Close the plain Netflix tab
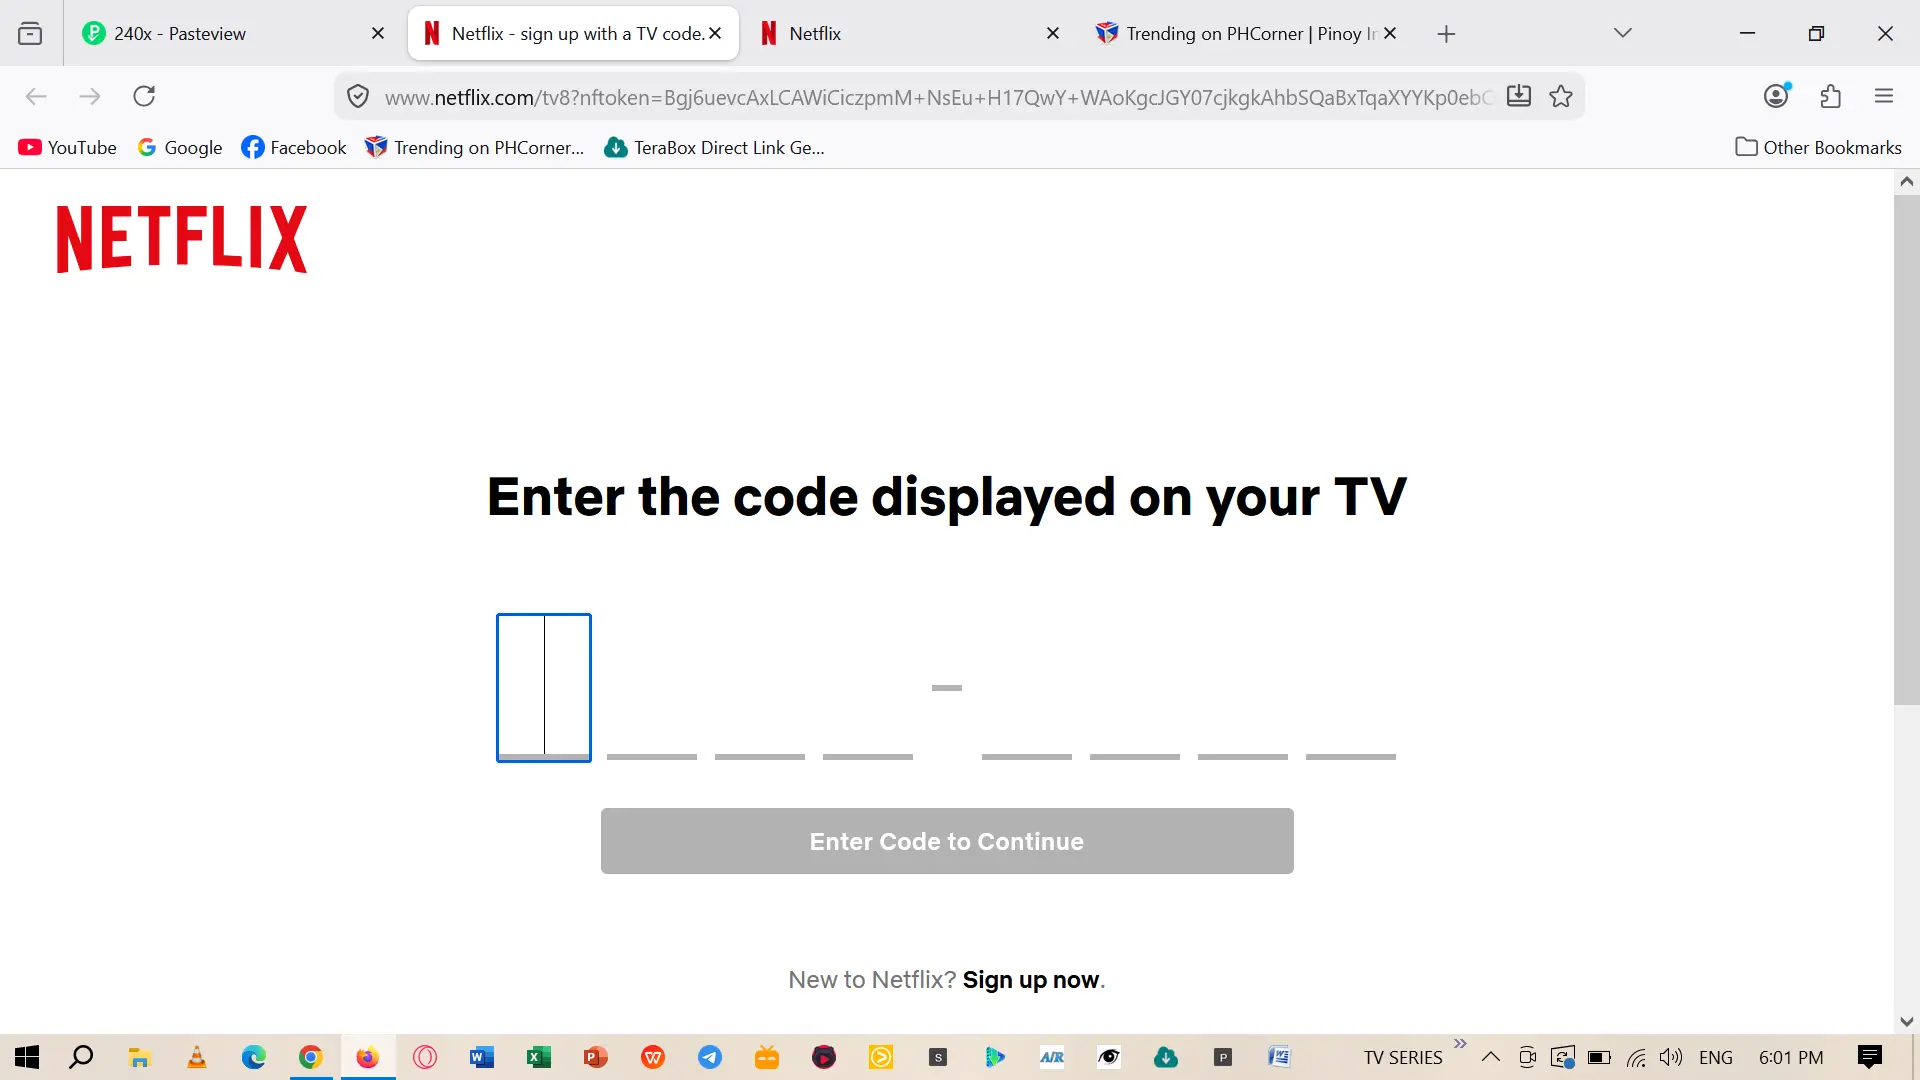Screen dimensions: 1920x1080 pos(1053,33)
